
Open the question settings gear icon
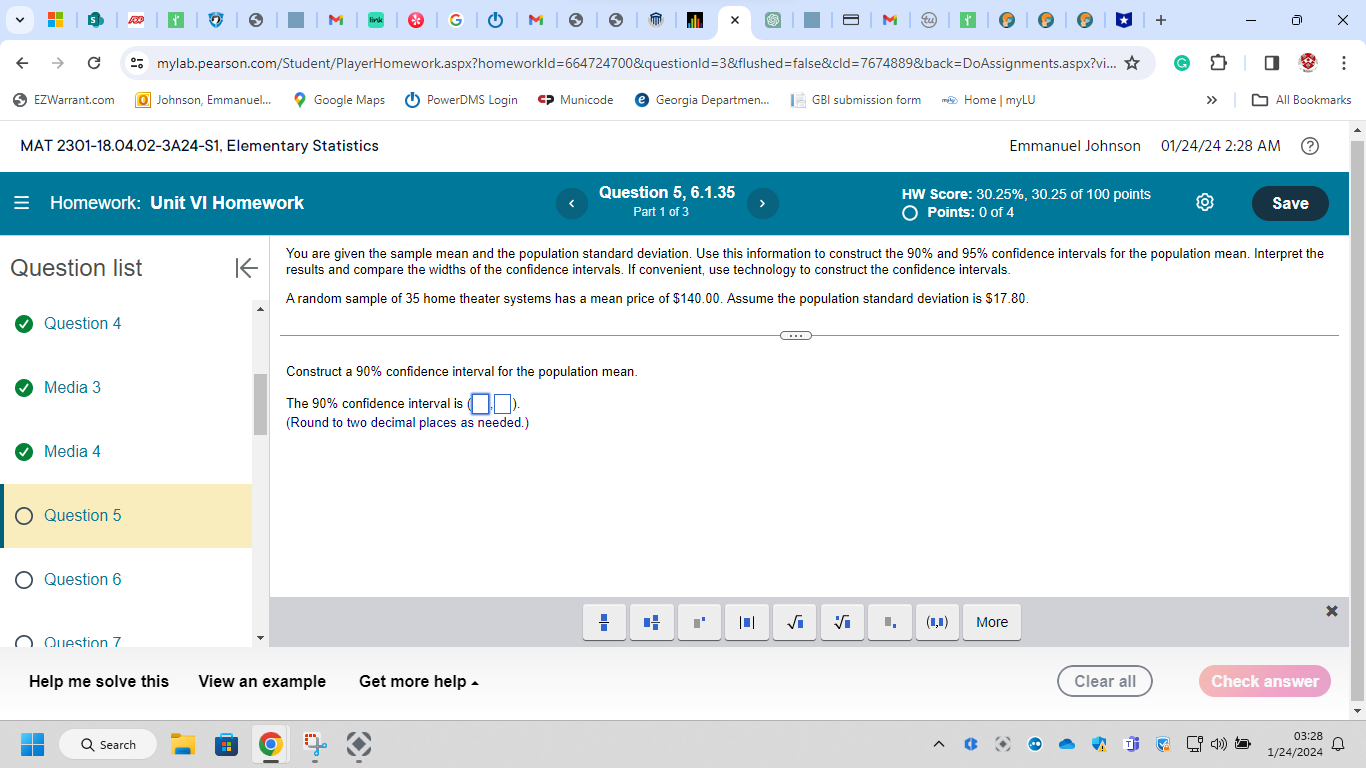[x=1204, y=202]
